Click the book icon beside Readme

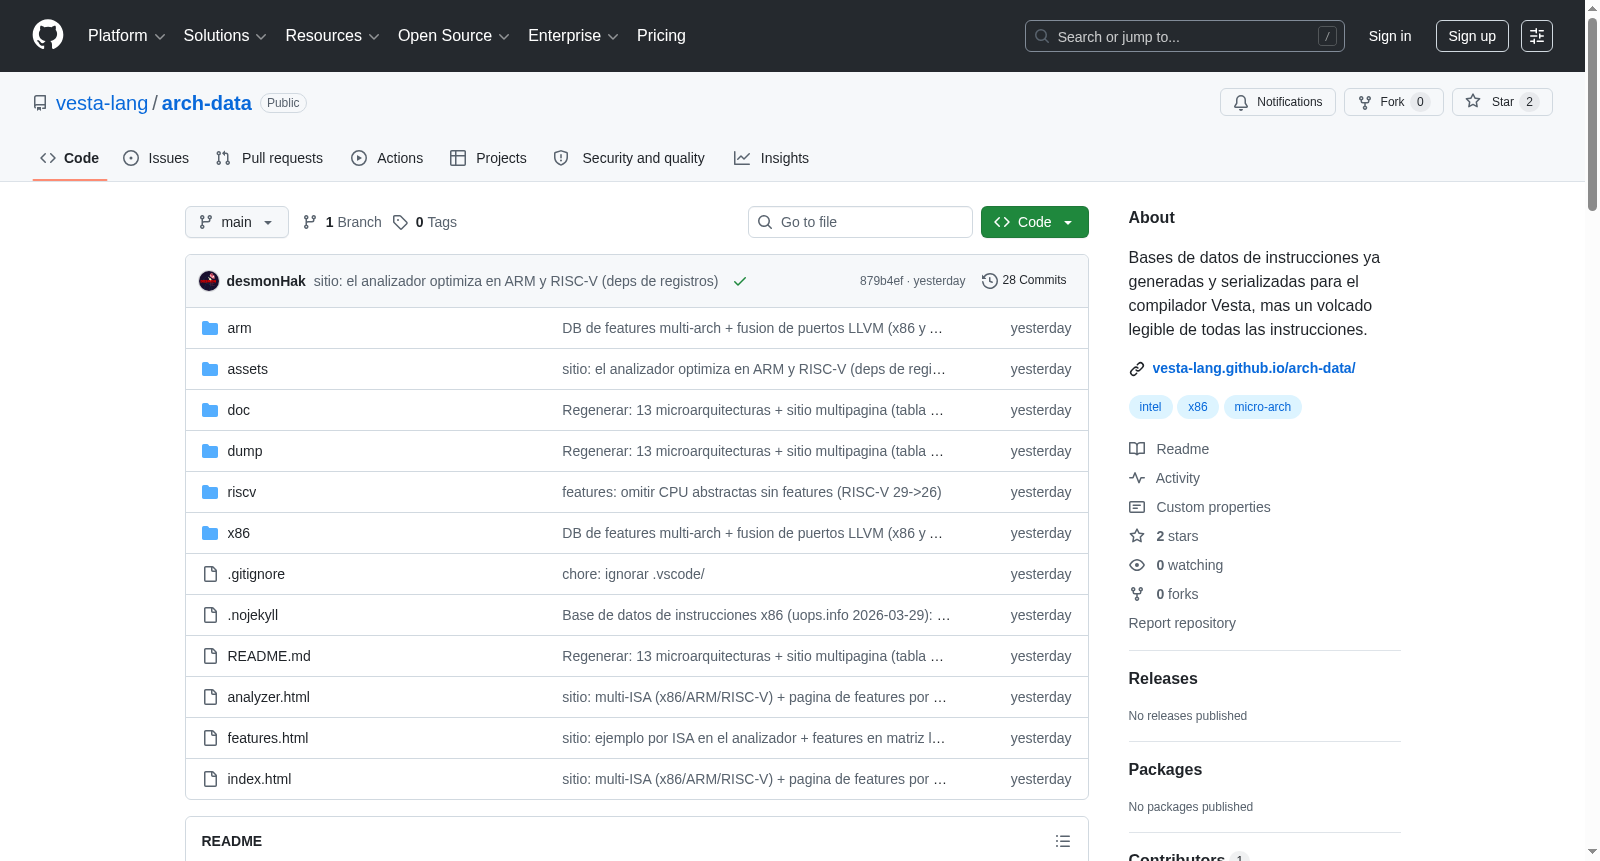point(1137,449)
